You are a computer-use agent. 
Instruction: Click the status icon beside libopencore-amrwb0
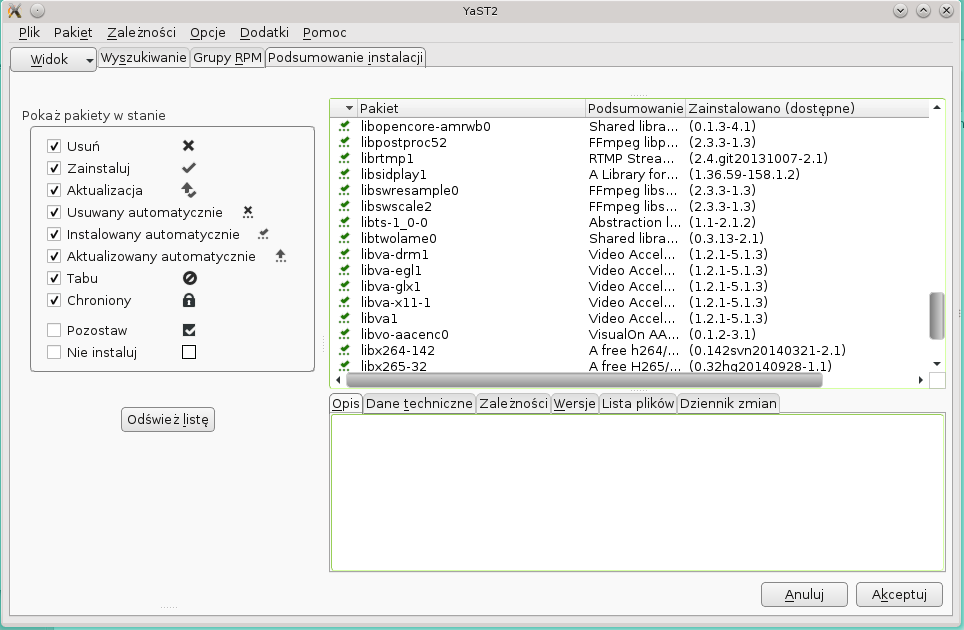345,127
